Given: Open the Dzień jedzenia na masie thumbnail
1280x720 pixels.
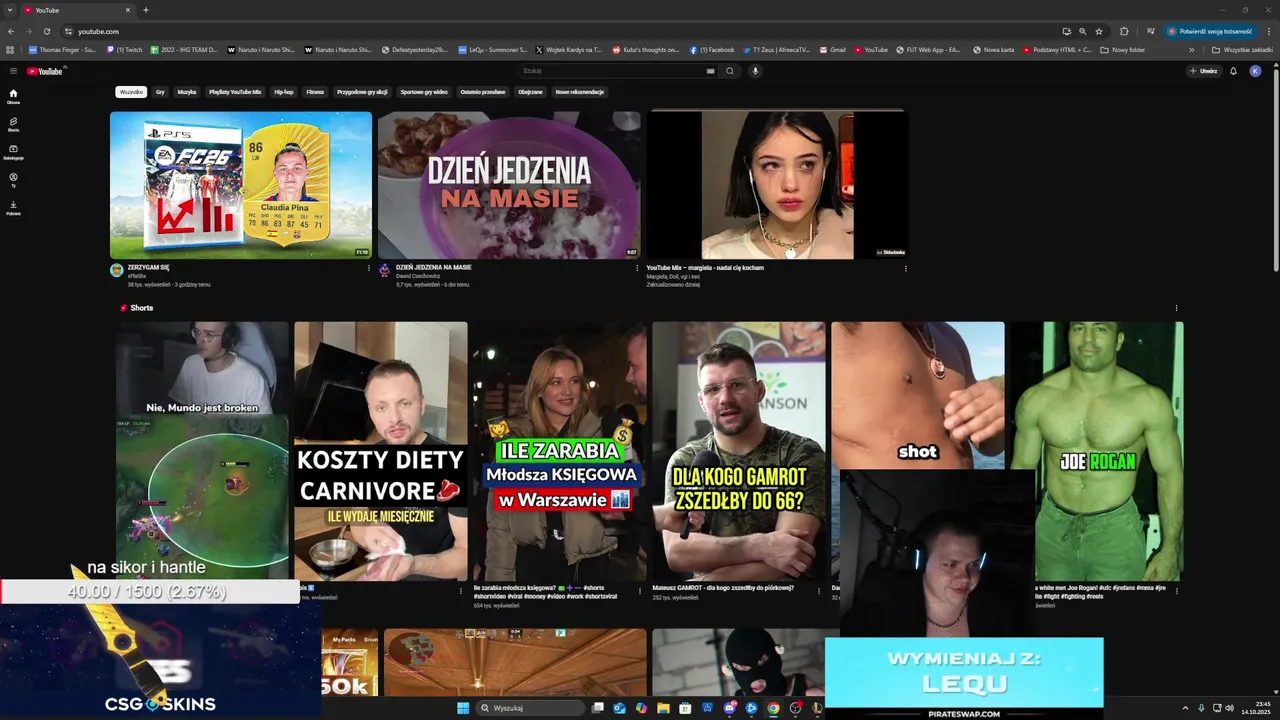Looking at the screenshot, I should pyautogui.click(x=509, y=185).
